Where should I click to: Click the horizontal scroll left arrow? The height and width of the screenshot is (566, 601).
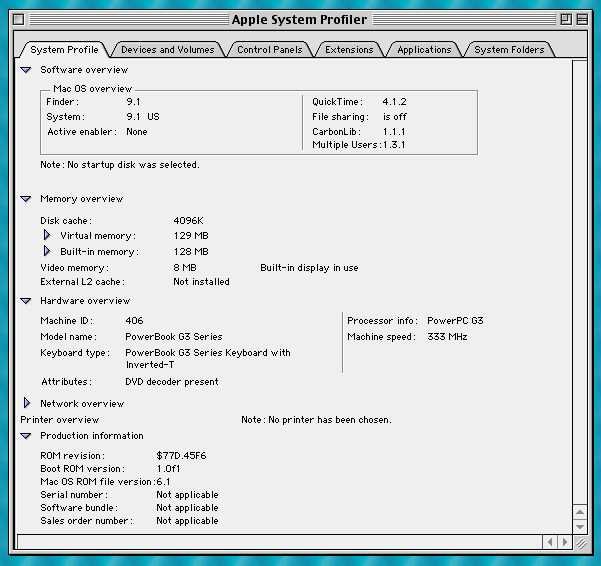550,542
